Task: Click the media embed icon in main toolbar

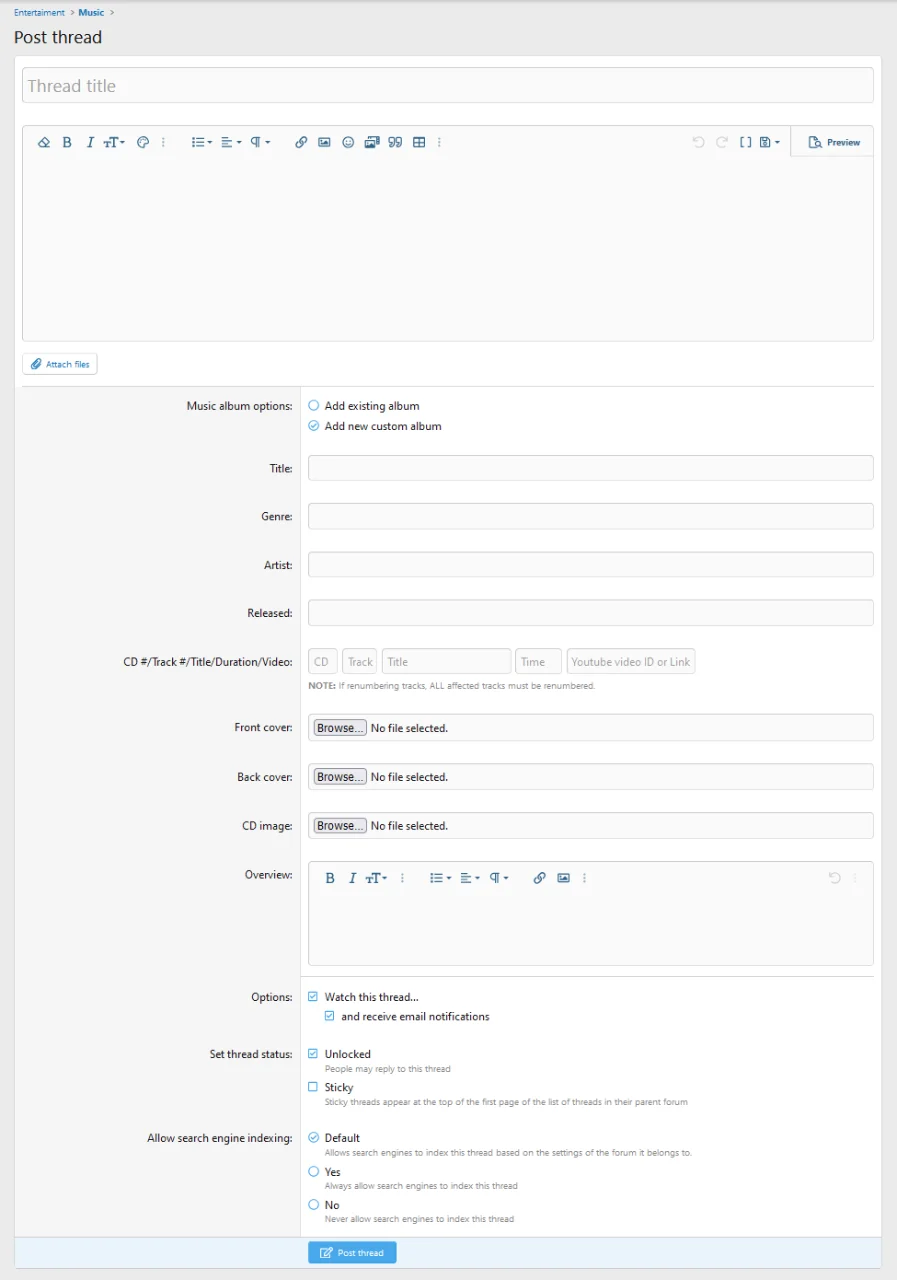Action: 372,143
